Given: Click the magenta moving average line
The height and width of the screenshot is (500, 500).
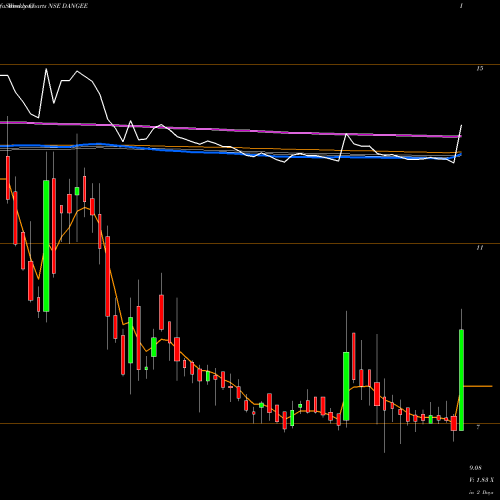Looking at the screenshot, I should point(231,129).
